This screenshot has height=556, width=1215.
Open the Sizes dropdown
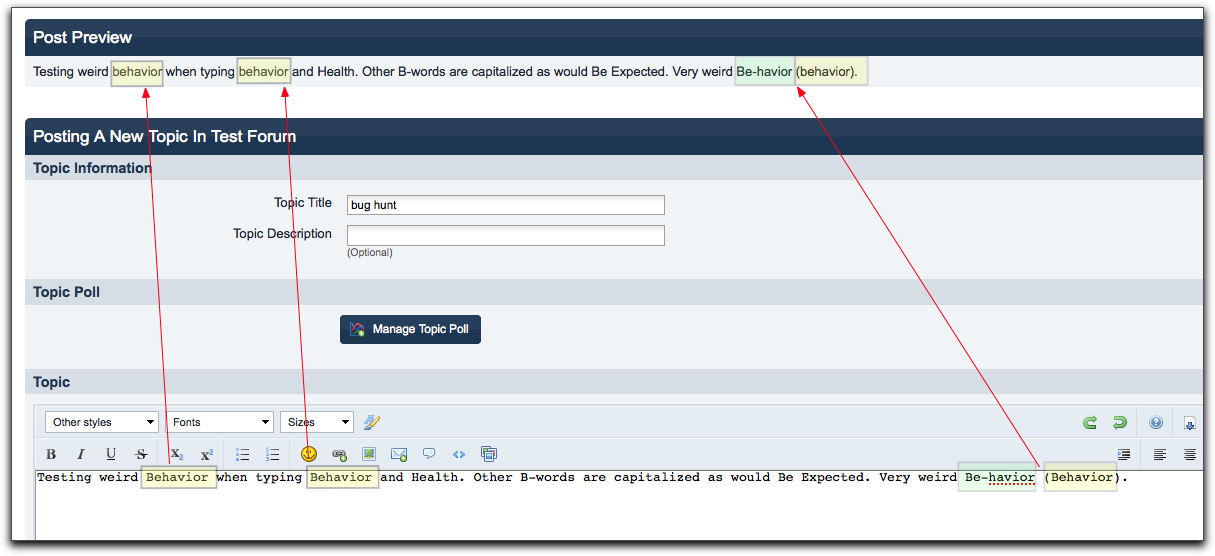point(316,422)
